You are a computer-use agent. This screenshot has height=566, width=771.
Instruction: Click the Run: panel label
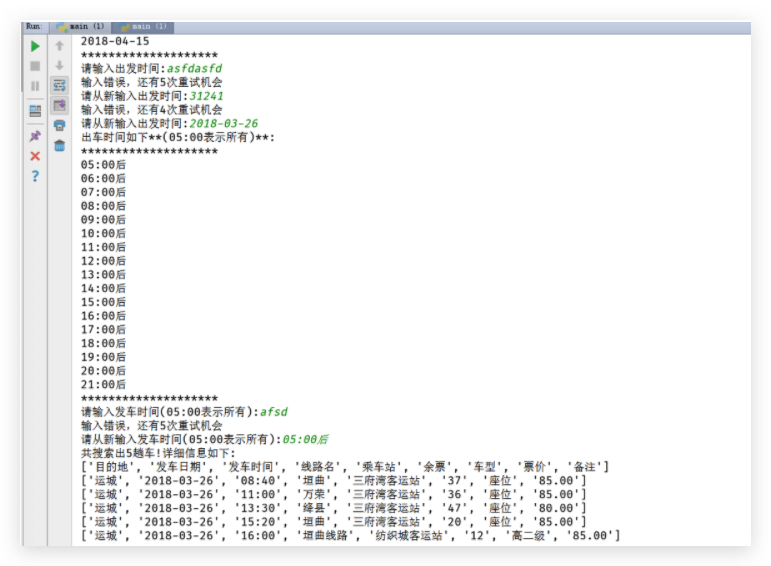point(33,28)
